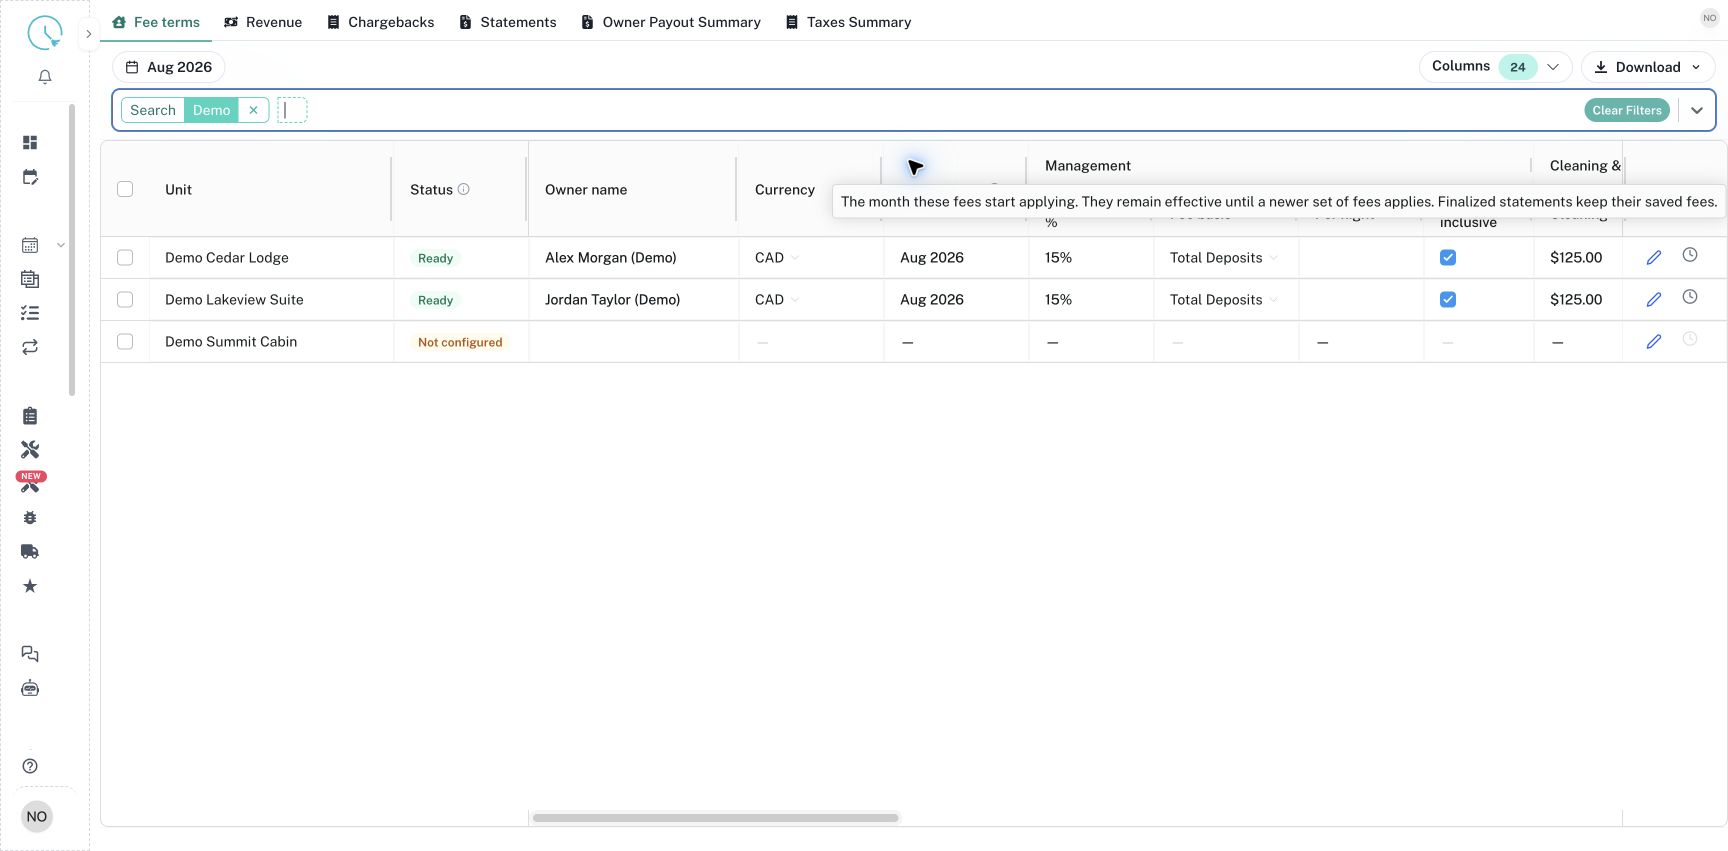Open the wrench and screwdriver tools icon
Screen dimensions: 1728x851
30,450
